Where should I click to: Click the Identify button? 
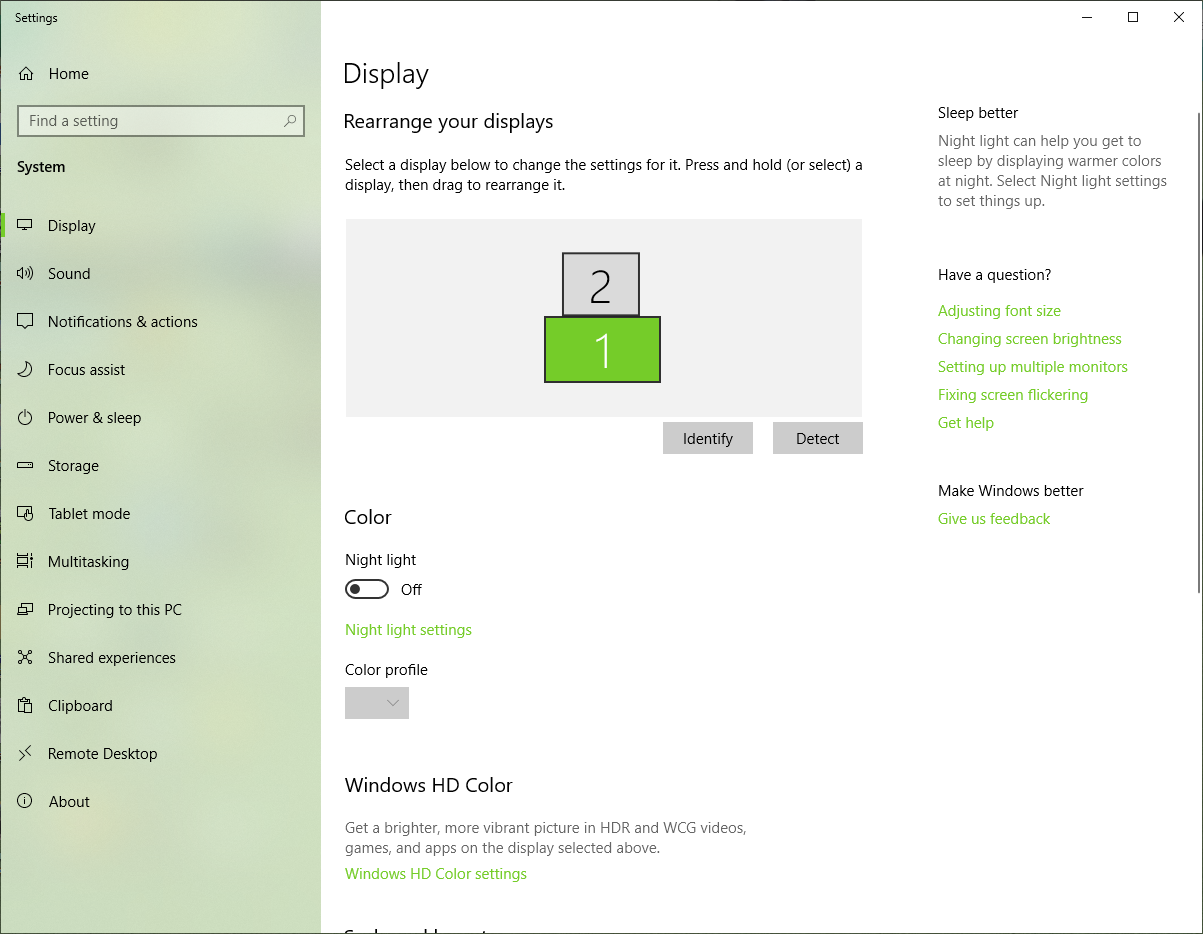click(708, 438)
